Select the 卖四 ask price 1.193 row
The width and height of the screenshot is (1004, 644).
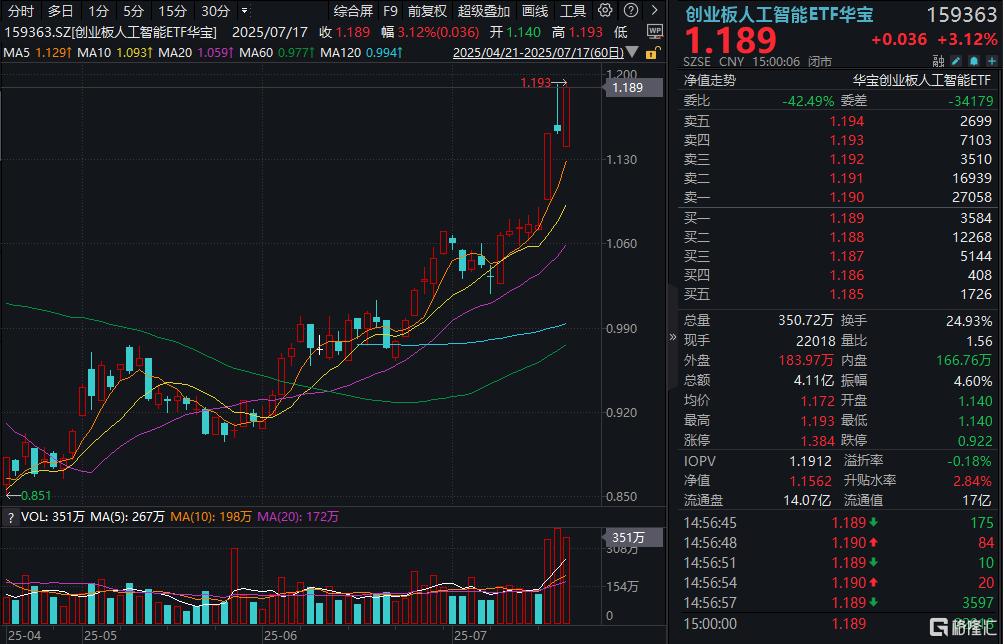838,140
